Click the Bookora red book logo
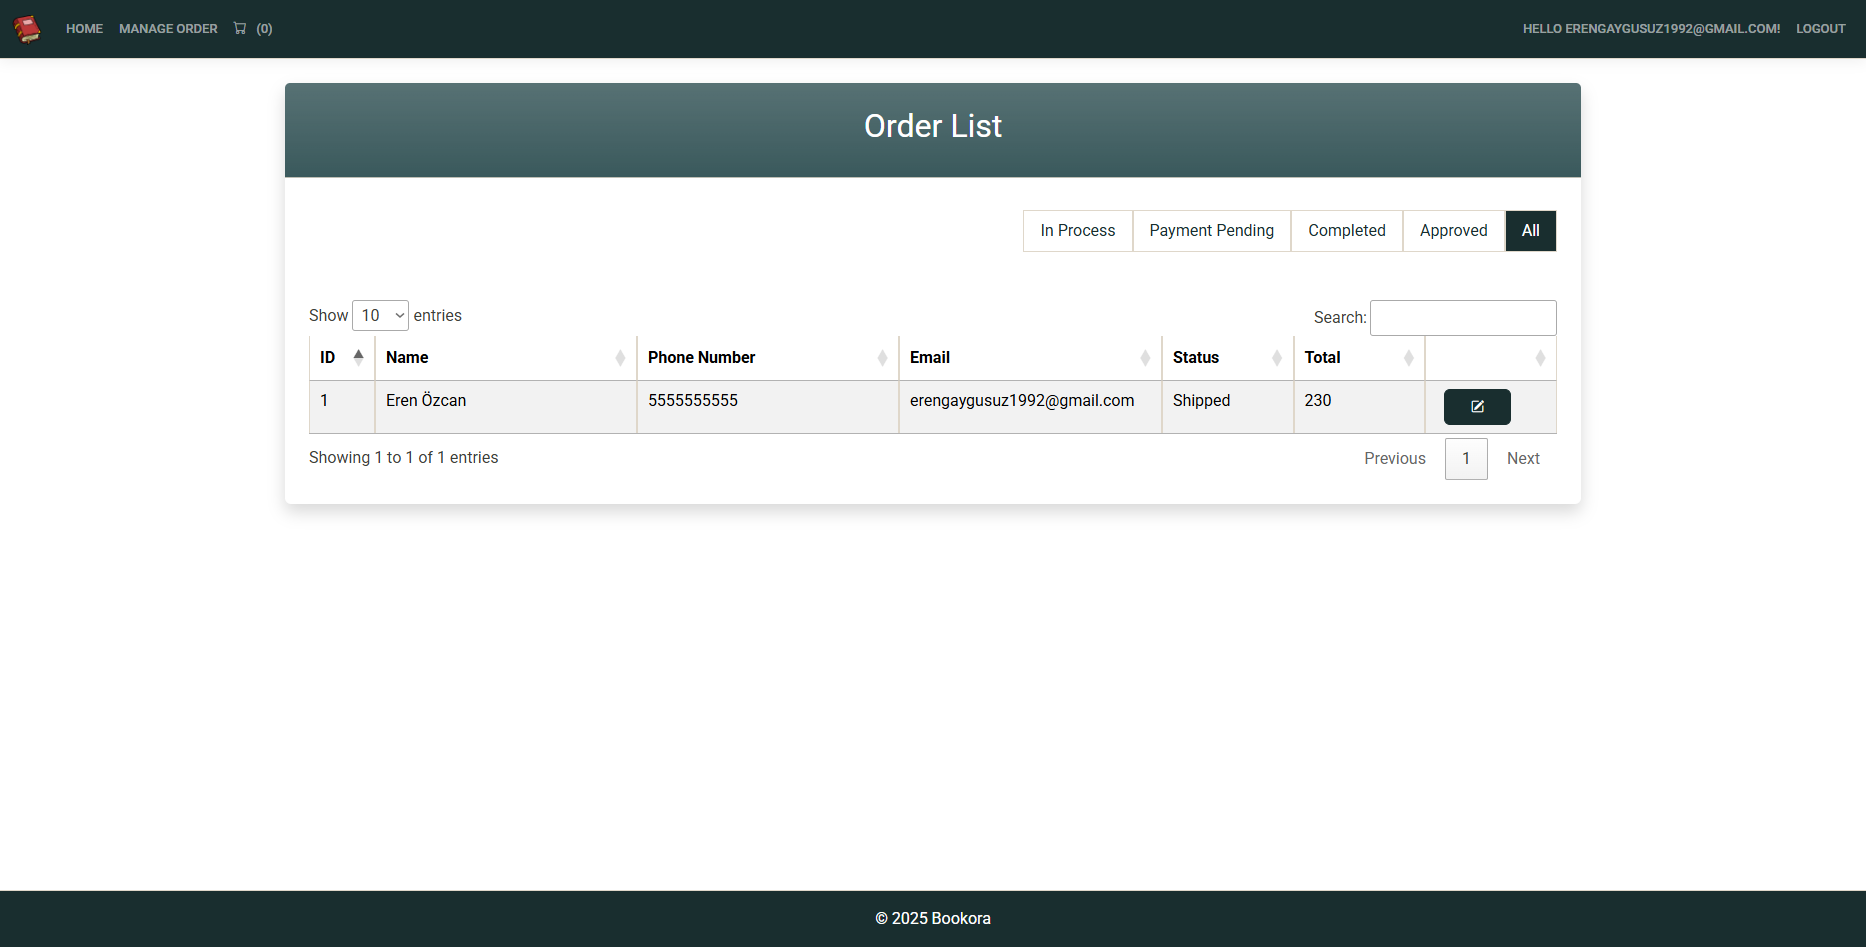The width and height of the screenshot is (1866, 947). click(x=28, y=29)
